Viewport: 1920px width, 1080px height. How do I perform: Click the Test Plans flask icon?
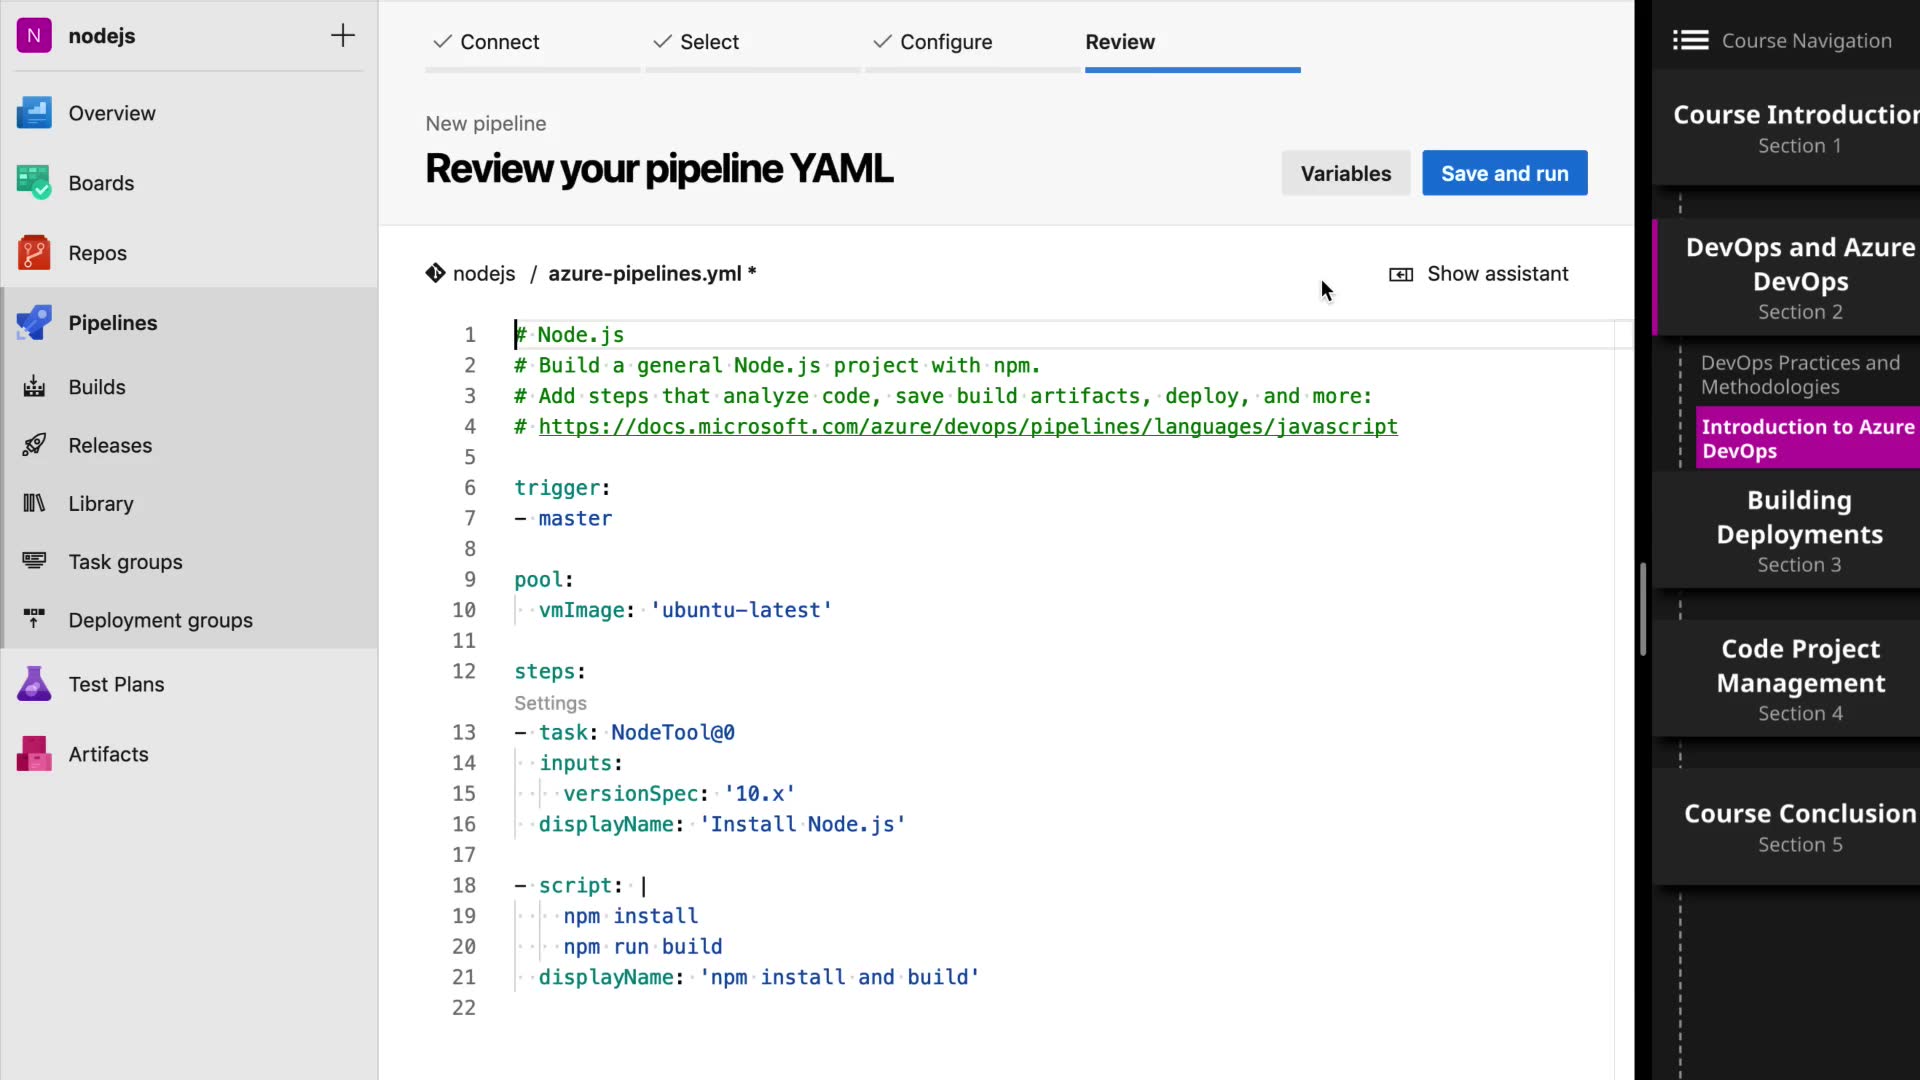[x=34, y=684]
